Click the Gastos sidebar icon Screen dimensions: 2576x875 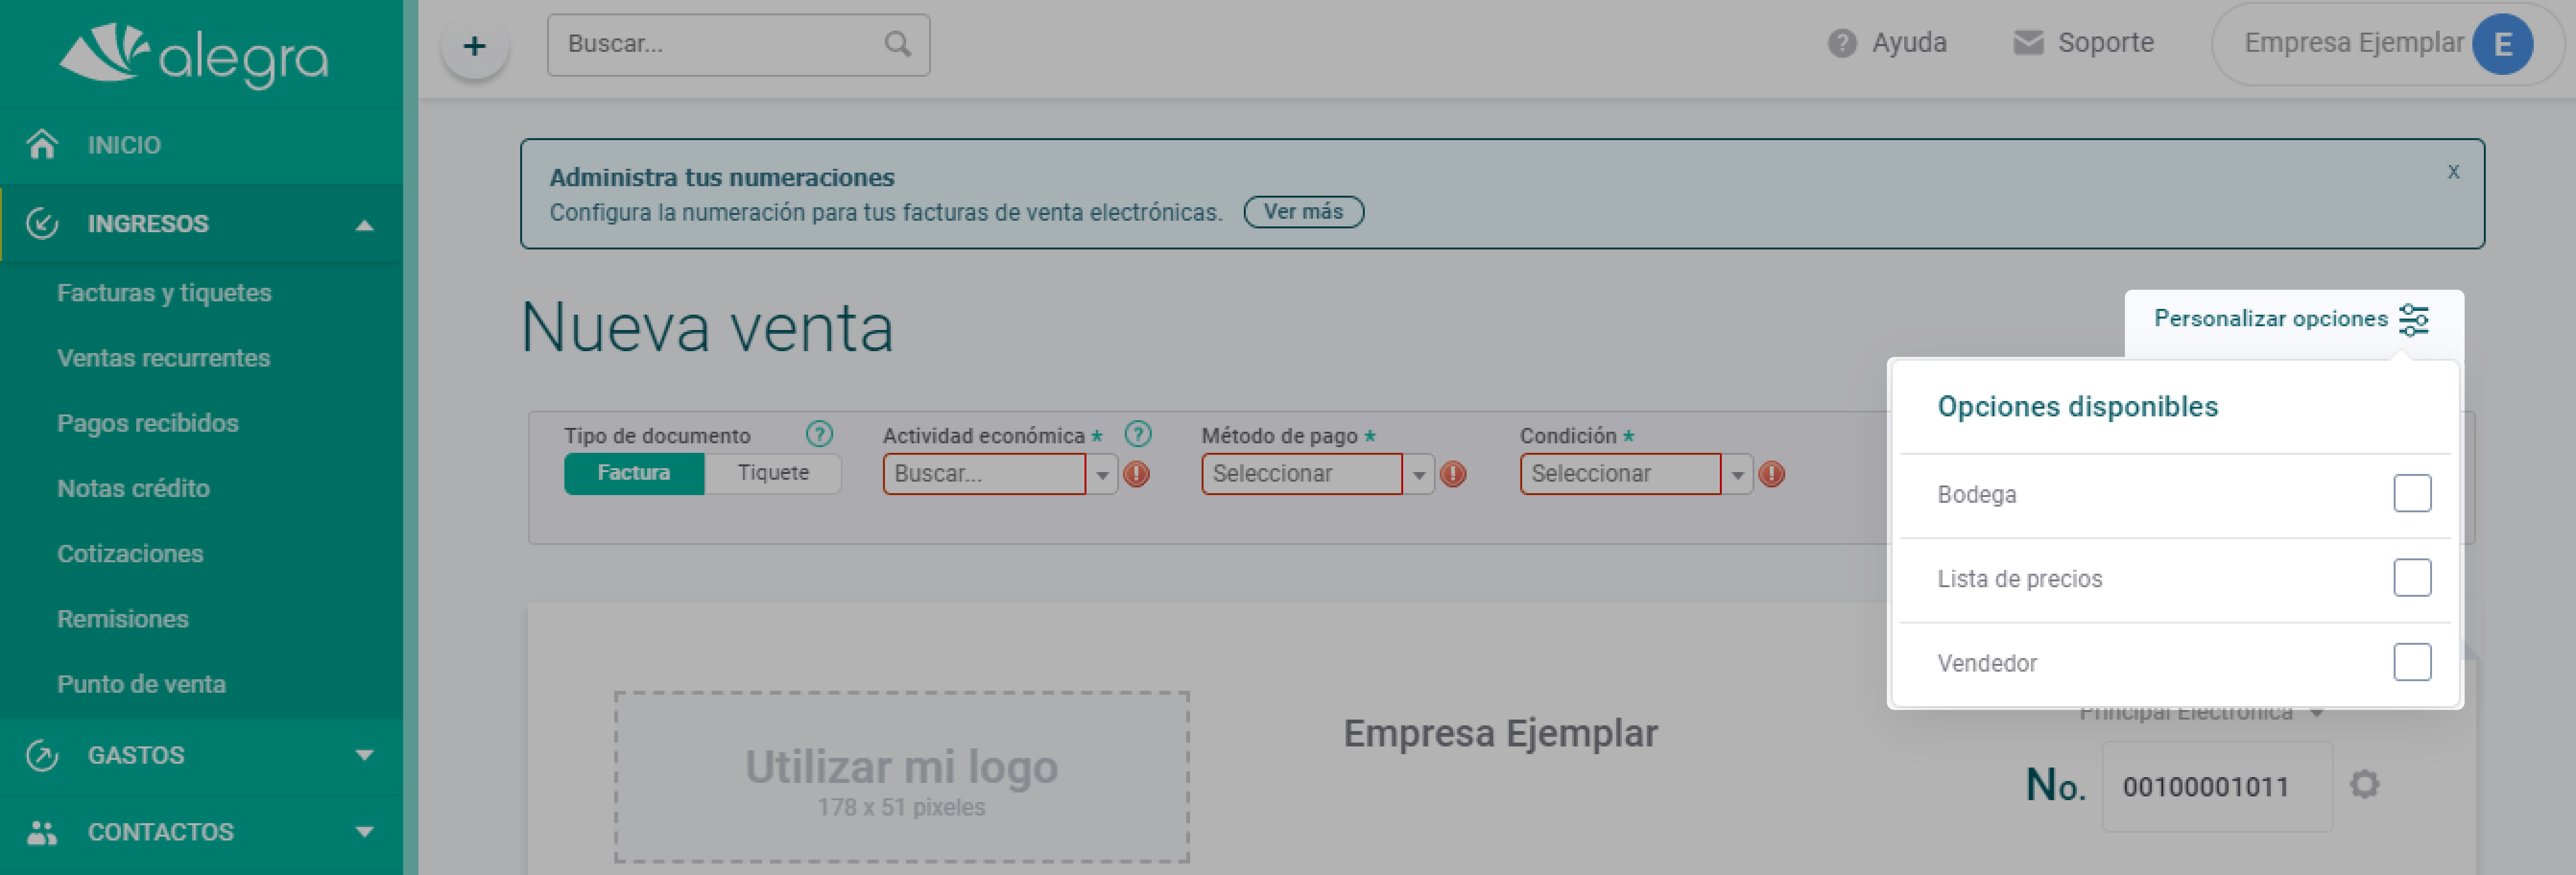click(x=42, y=755)
